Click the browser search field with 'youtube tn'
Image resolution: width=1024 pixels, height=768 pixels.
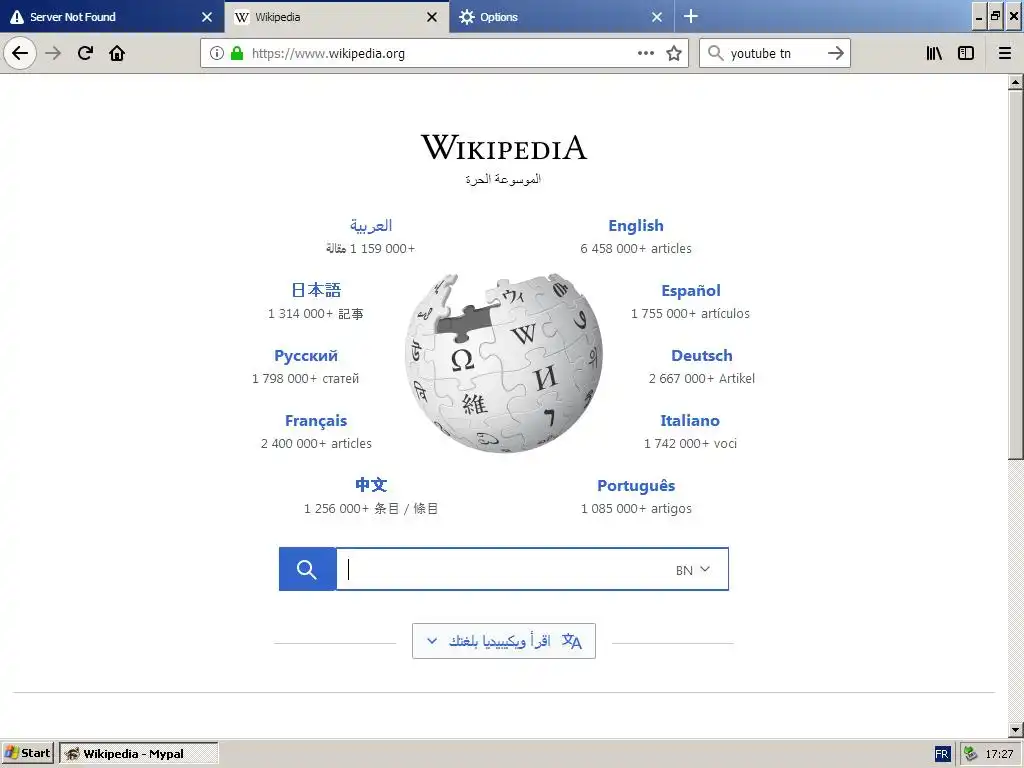coord(774,54)
